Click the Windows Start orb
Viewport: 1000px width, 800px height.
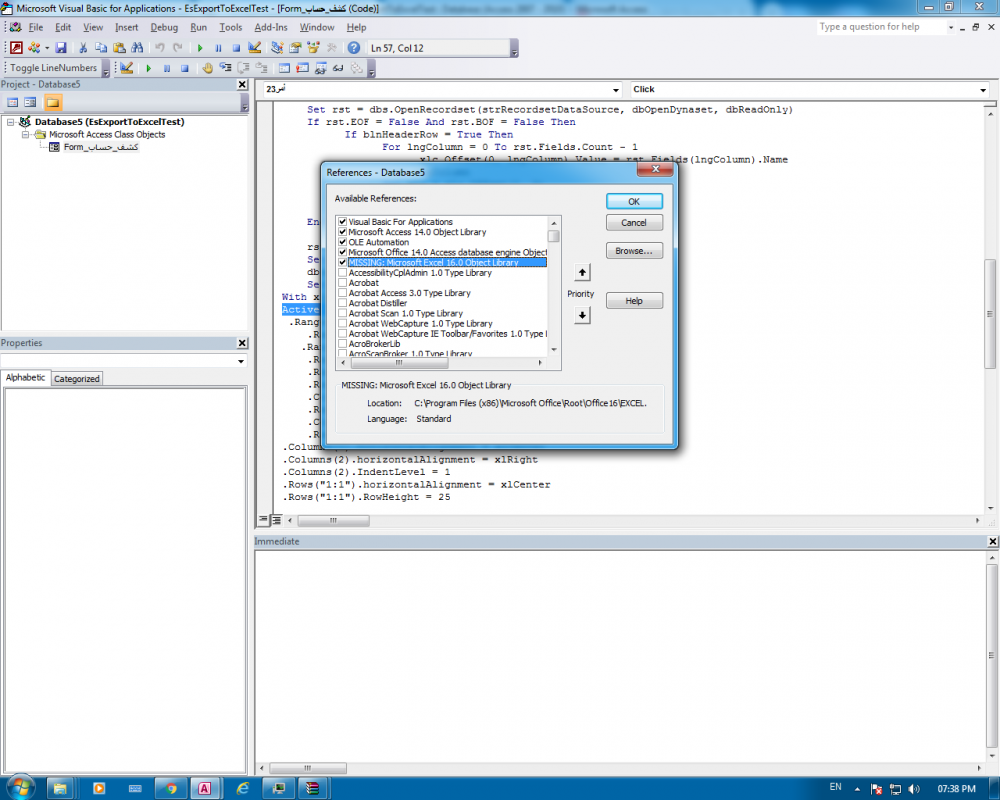point(20,787)
